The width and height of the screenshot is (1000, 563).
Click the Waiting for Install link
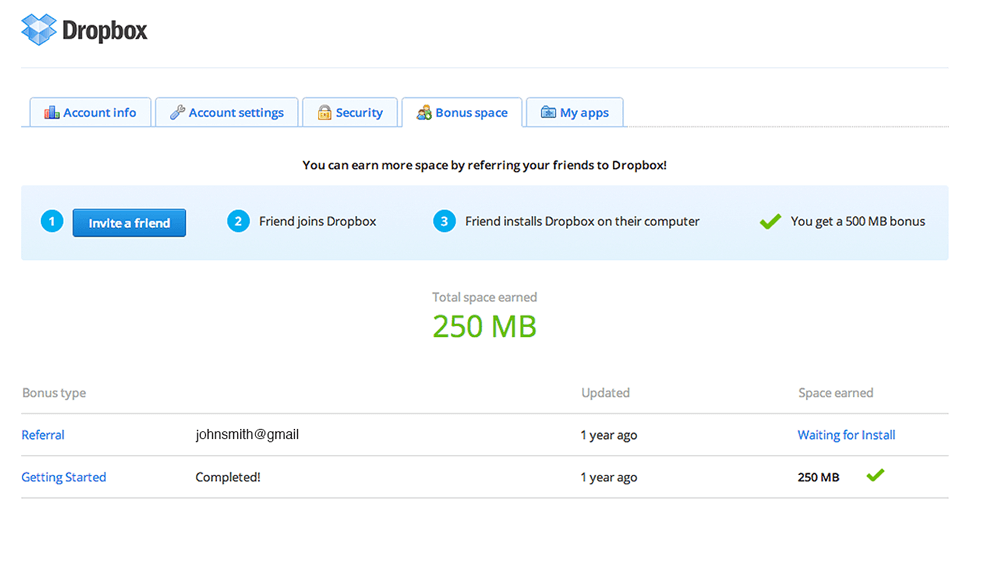click(846, 435)
